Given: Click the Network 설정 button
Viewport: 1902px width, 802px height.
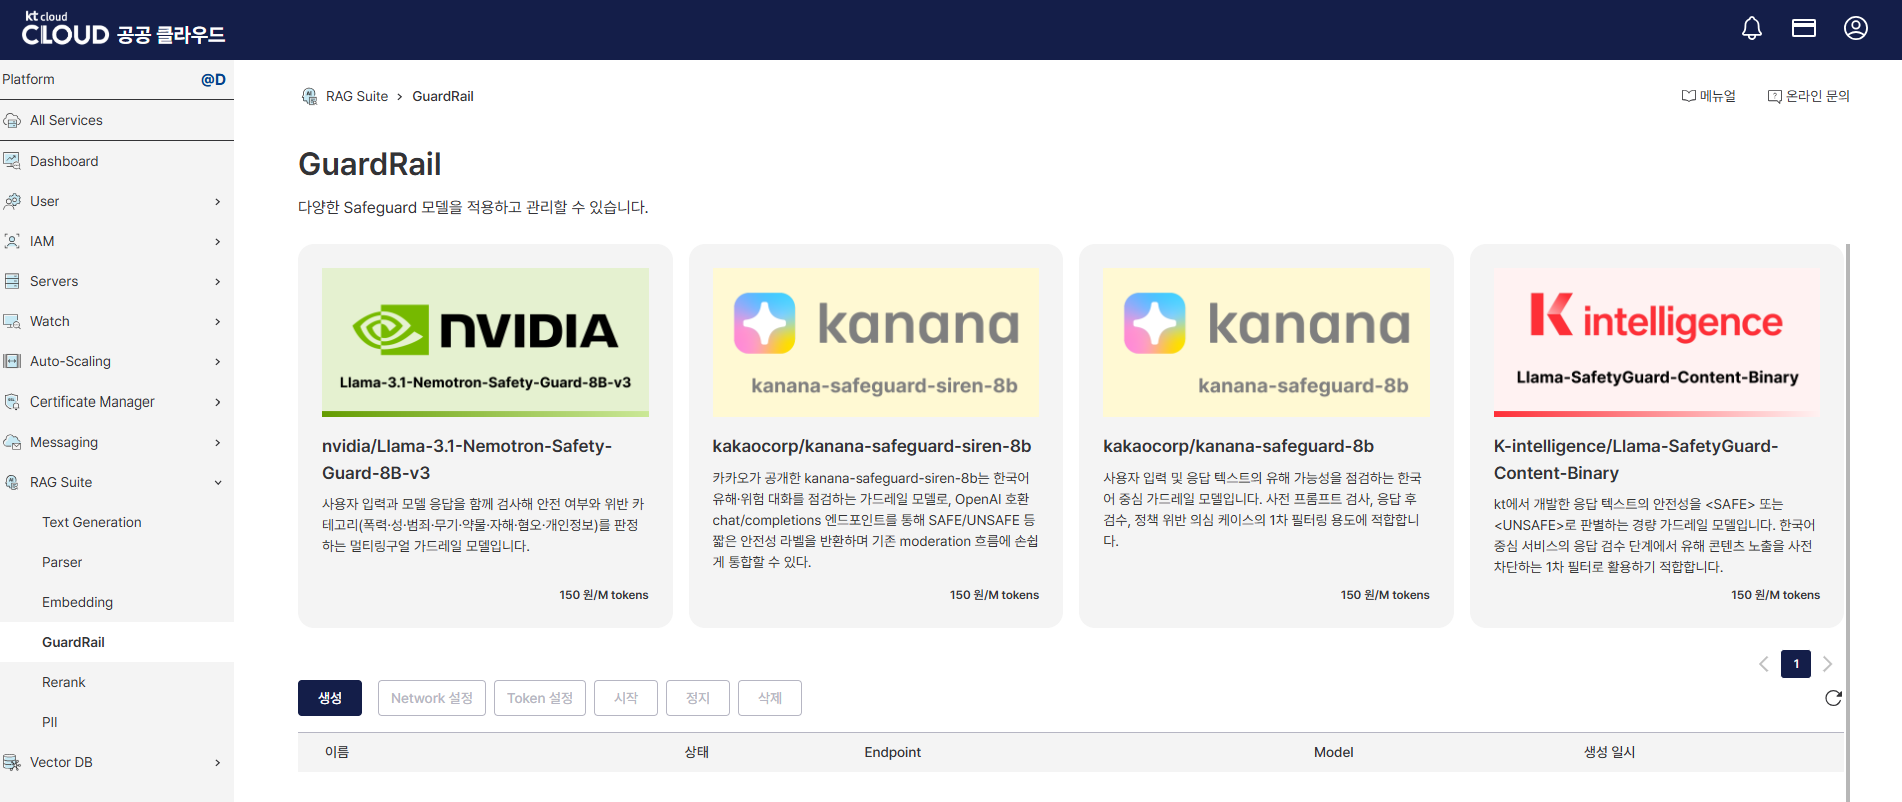Looking at the screenshot, I should click(x=432, y=698).
